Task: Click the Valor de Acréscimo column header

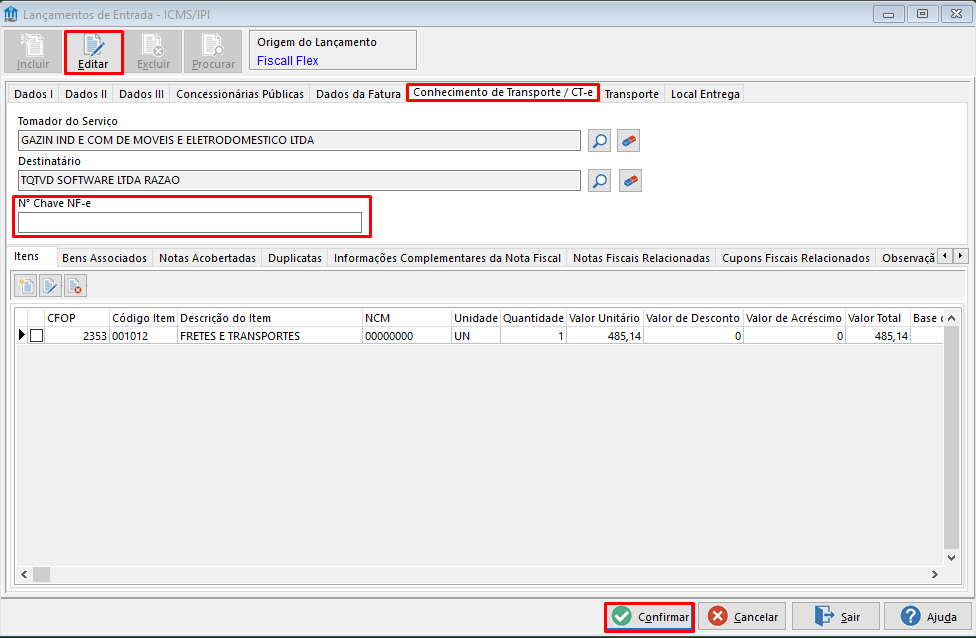Action: (794, 318)
